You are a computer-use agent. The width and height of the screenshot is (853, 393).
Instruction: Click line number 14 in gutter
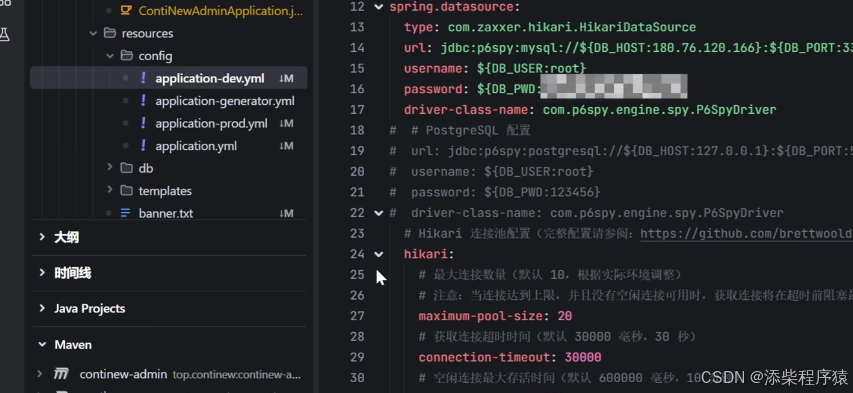[357, 48]
